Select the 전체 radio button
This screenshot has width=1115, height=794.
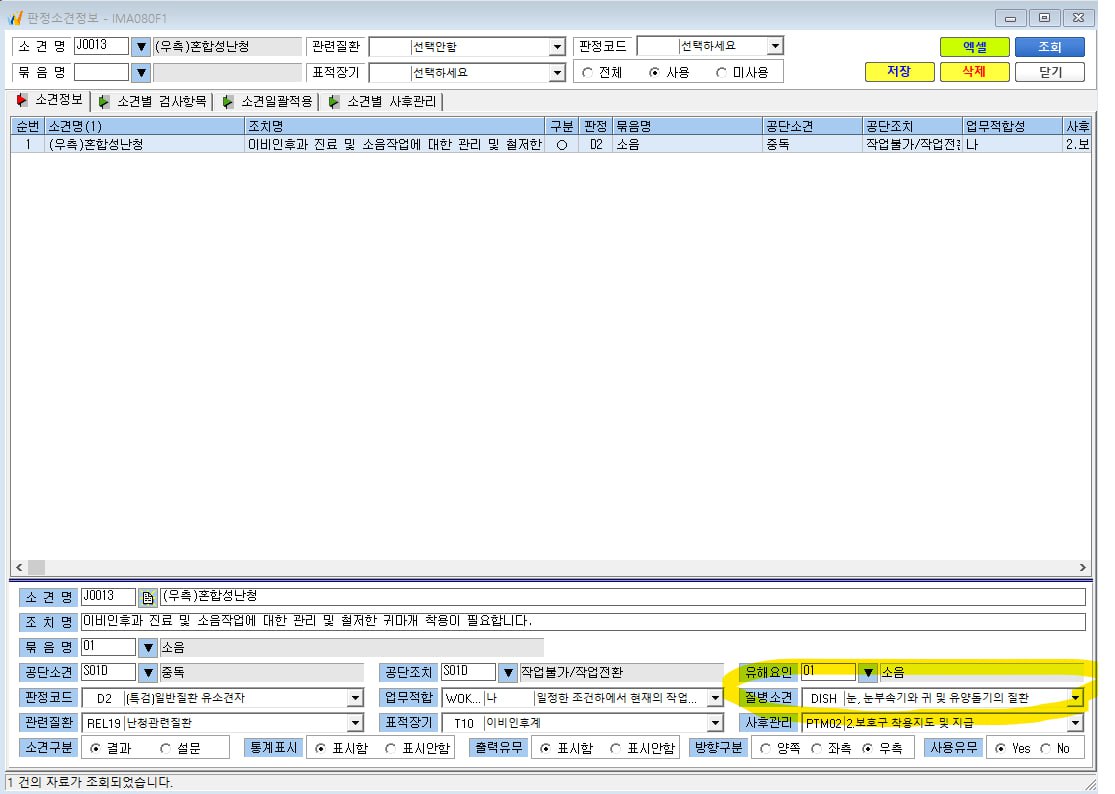pos(587,73)
